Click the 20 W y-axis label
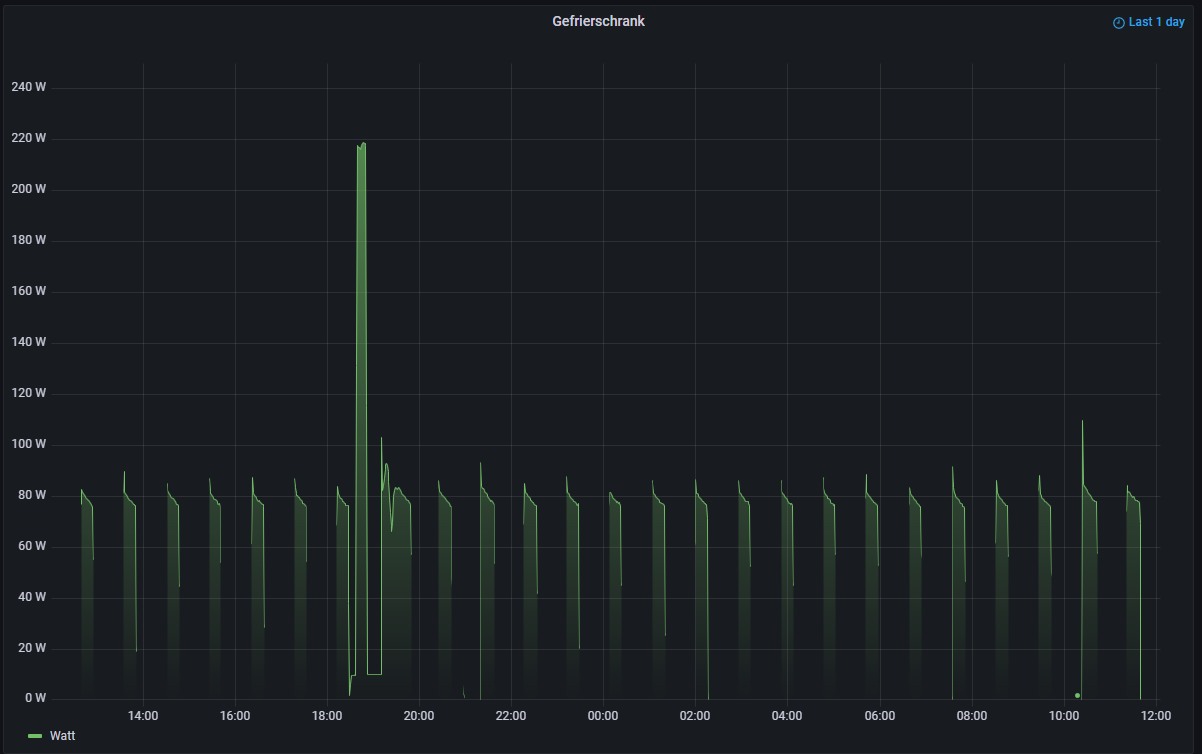Viewport: 1202px width, 754px height. click(x=32, y=648)
